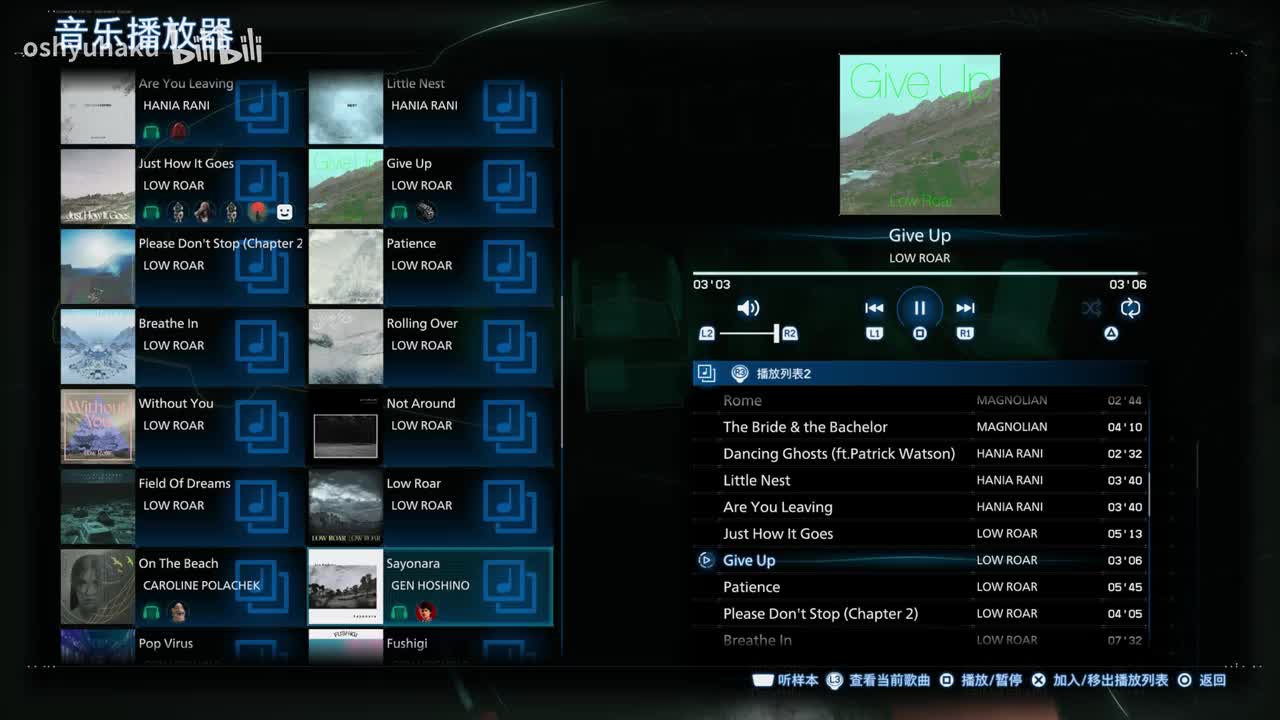Select Dancing Ghosts (ft.Patrick Watson) in playlist
This screenshot has width=1280, height=720.
920,454
